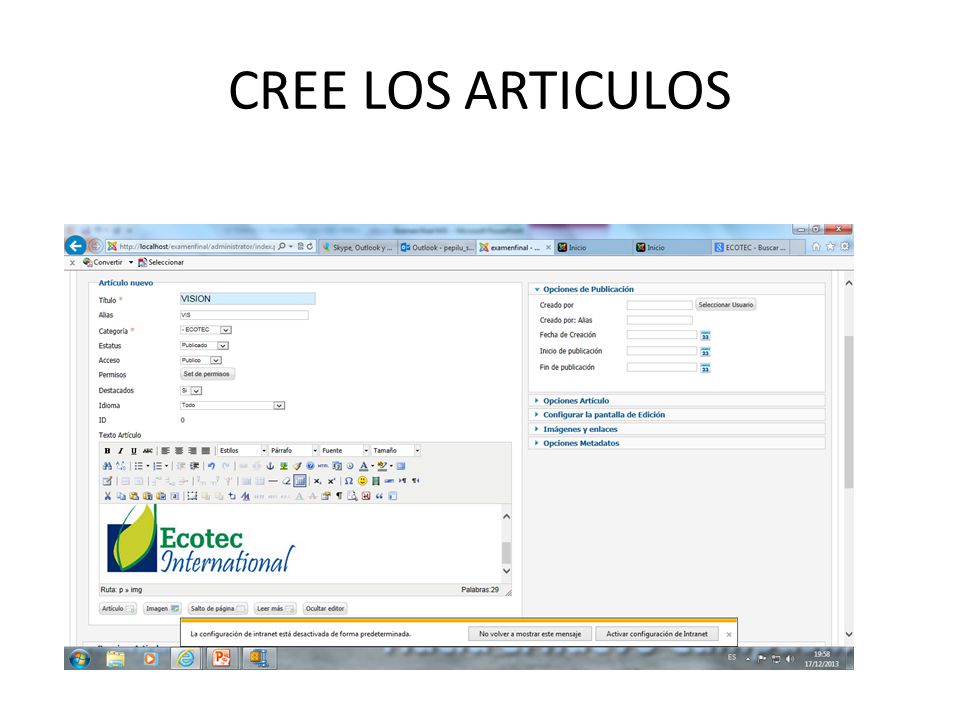The width and height of the screenshot is (960, 720).
Task: Edit HTML source code
Action: point(323,466)
